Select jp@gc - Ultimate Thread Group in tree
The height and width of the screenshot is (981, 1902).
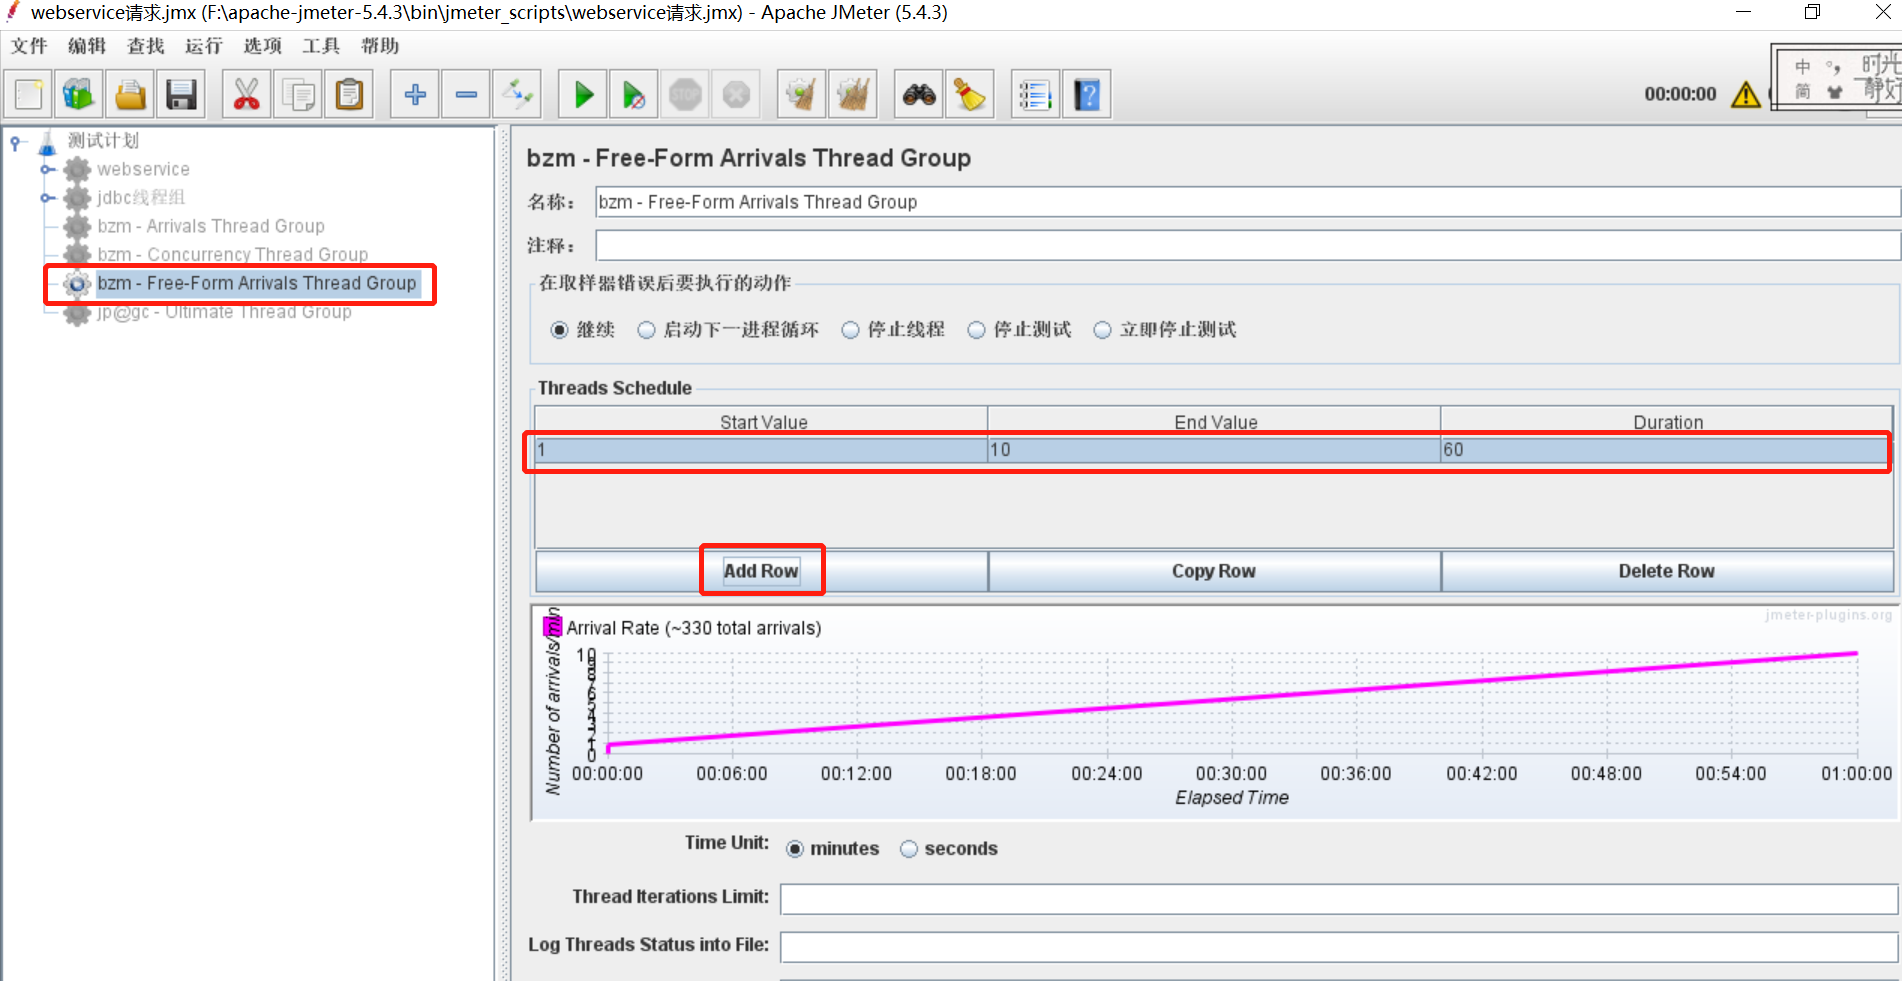[x=224, y=312]
